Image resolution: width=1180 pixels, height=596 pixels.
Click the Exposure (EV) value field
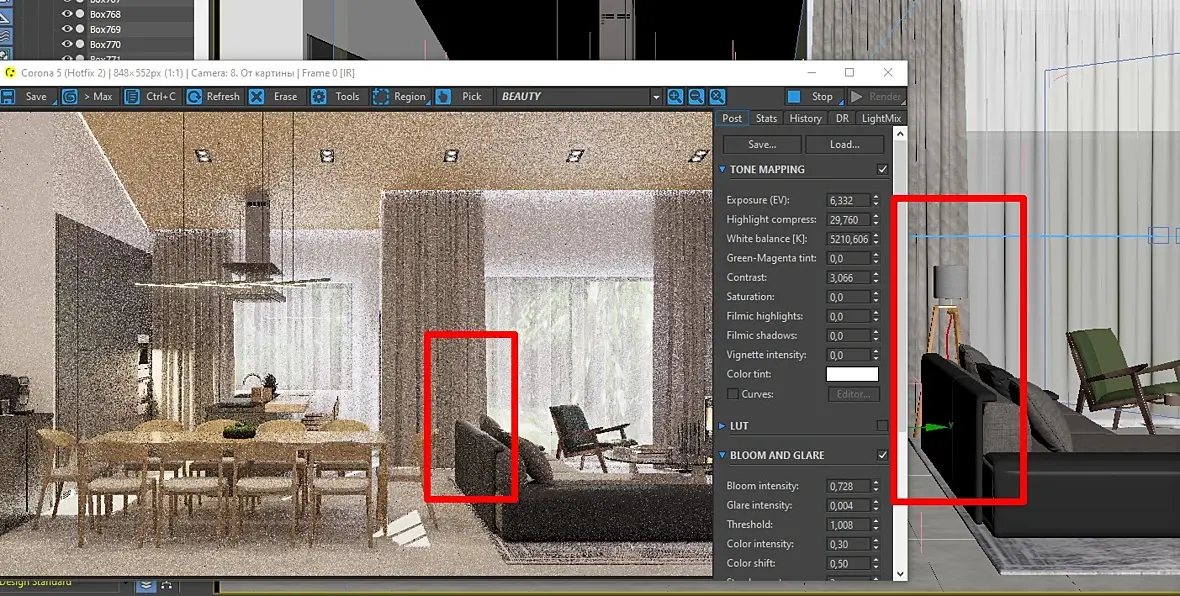click(x=849, y=200)
